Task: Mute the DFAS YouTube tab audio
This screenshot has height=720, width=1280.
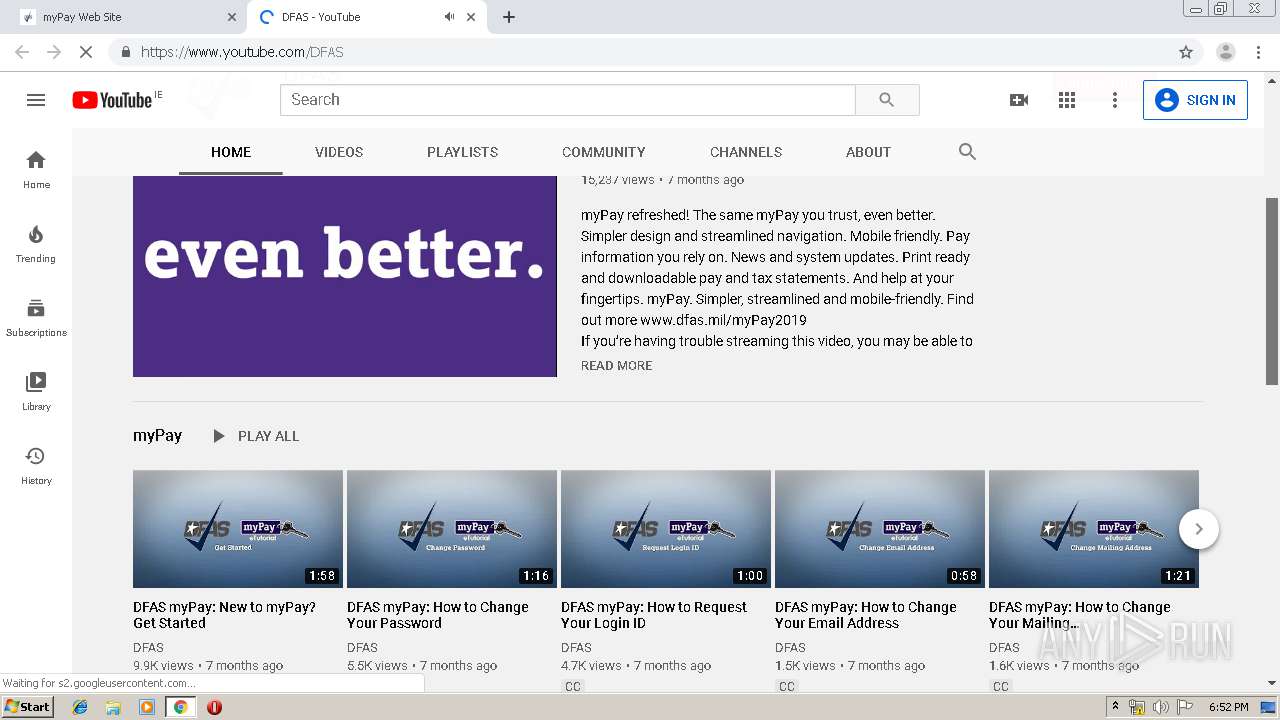Action: pyautogui.click(x=449, y=17)
